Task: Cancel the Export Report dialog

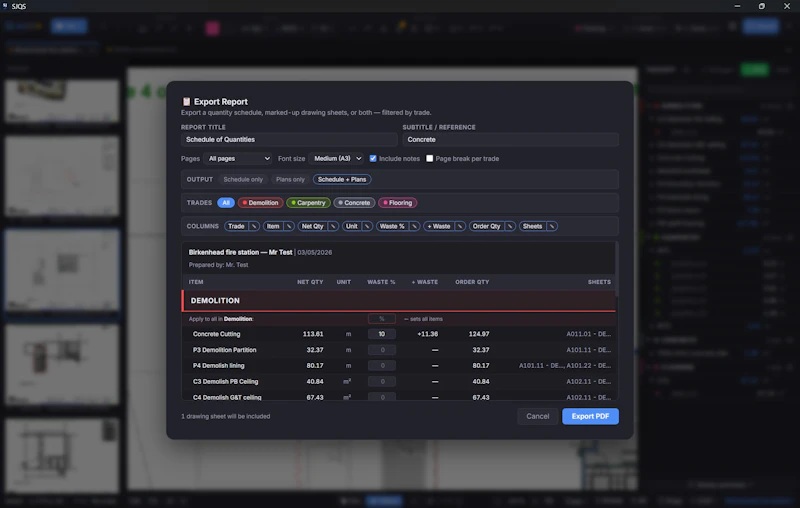Action: (x=537, y=416)
